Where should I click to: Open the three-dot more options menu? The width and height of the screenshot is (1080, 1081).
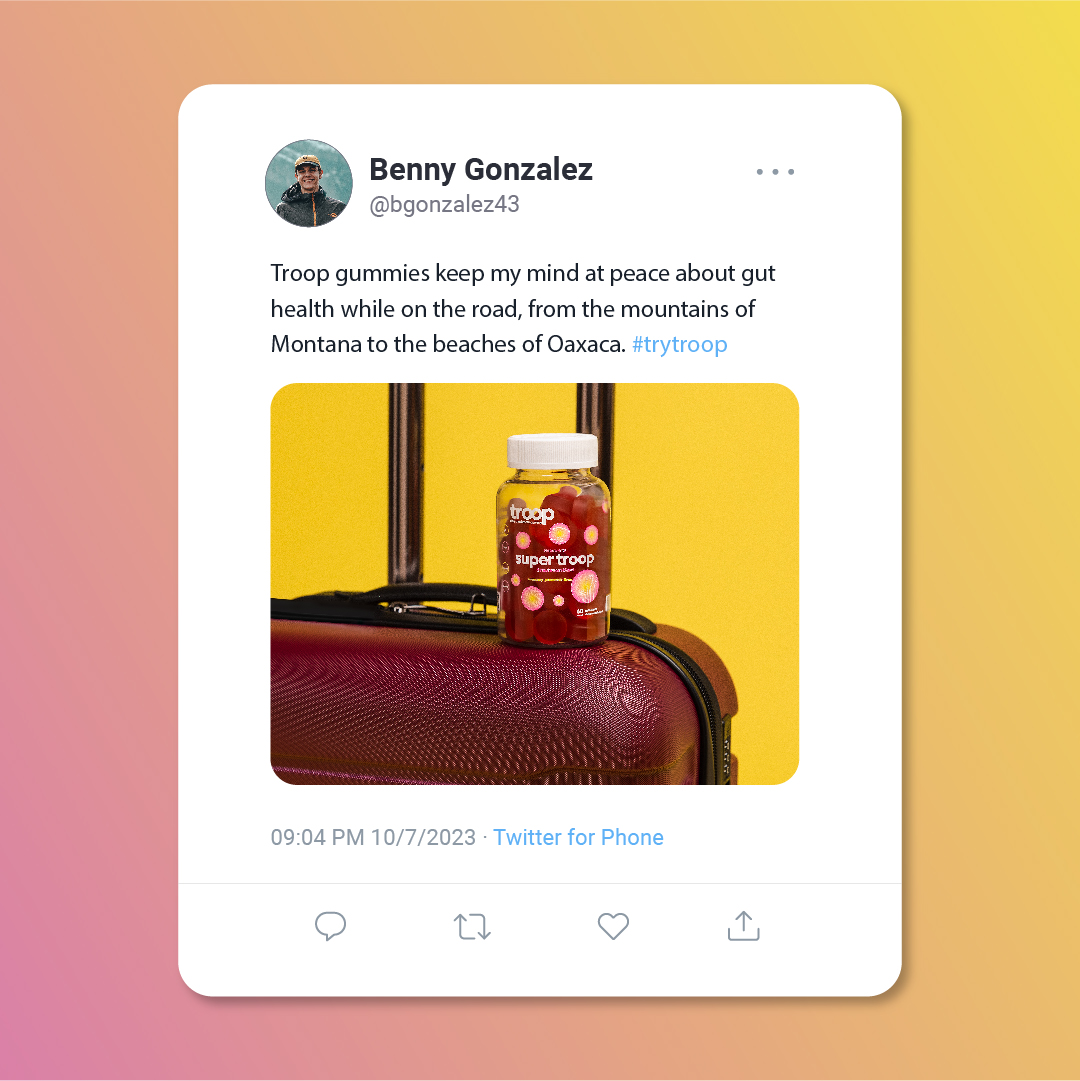[x=775, y=172]
